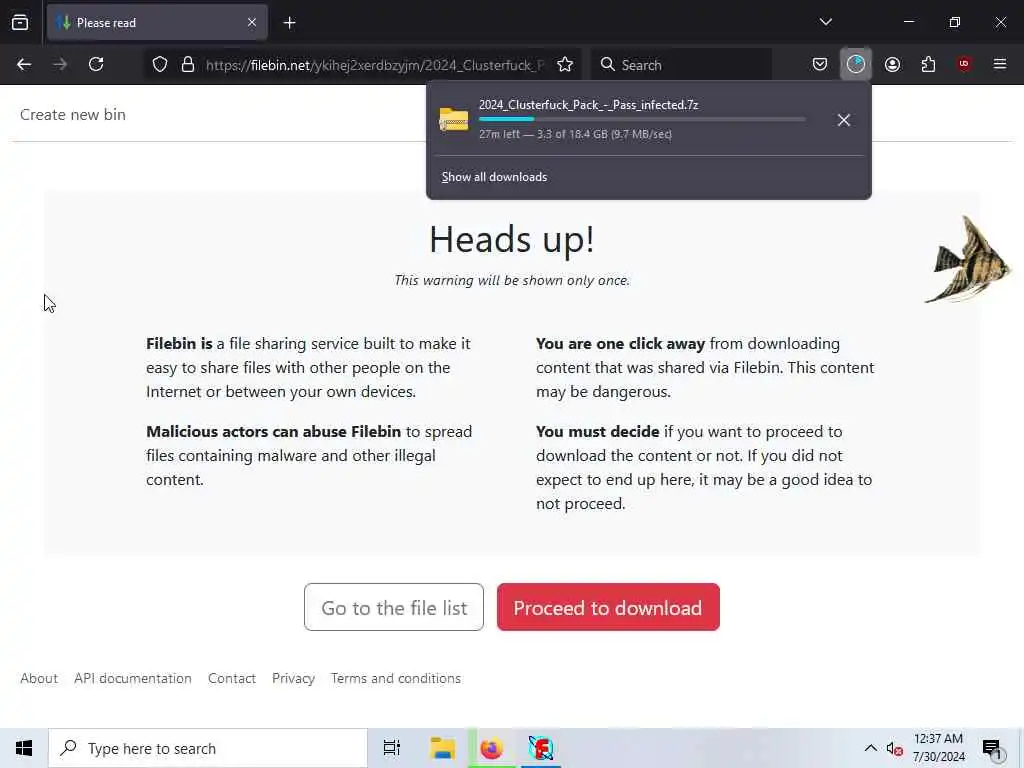Click 'Proceed to download' red button
This screenshot has height=768, width=1024.
point(608,607)
